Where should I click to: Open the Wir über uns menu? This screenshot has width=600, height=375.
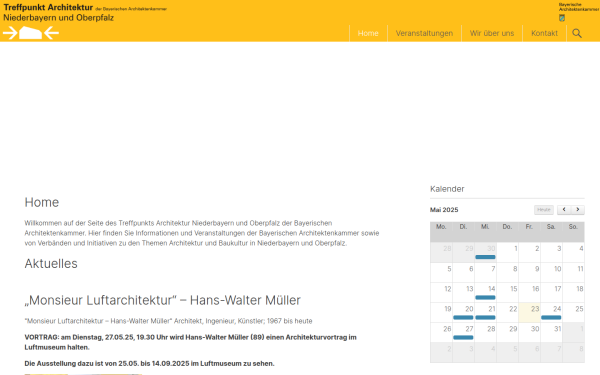pyautogui.click(x=492, y=33)
